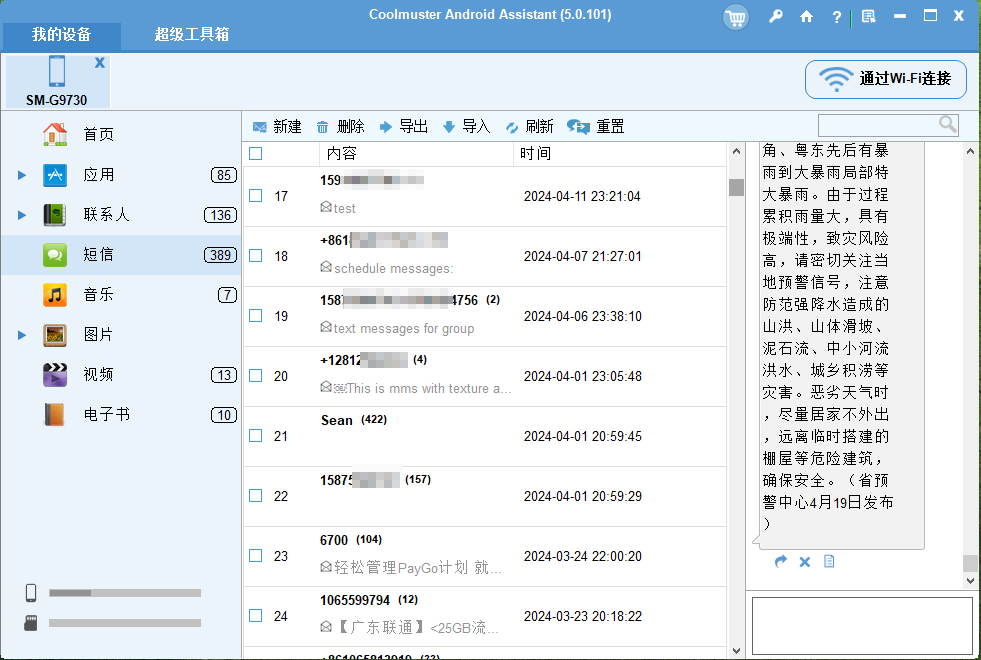
Task: Go to the home icon in title bar
Action: 806,16
